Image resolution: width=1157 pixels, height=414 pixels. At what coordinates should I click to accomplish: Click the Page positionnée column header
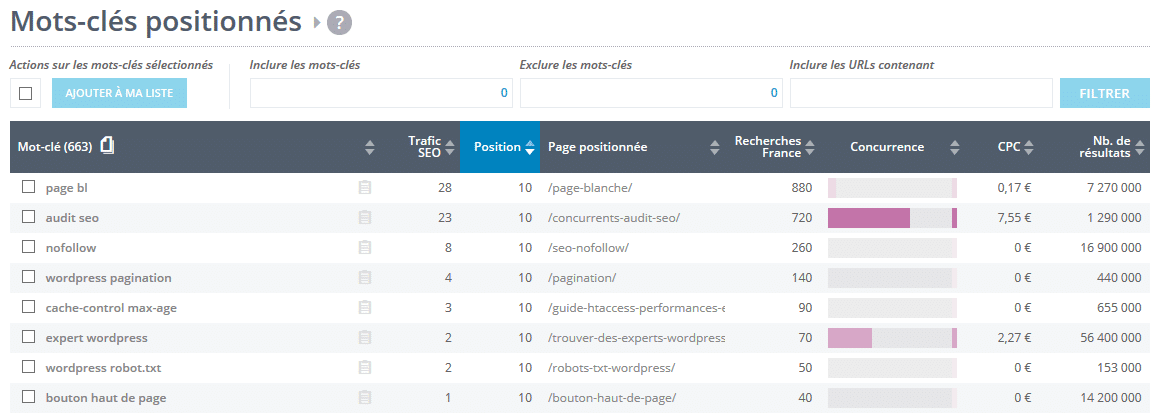point(598,147)
